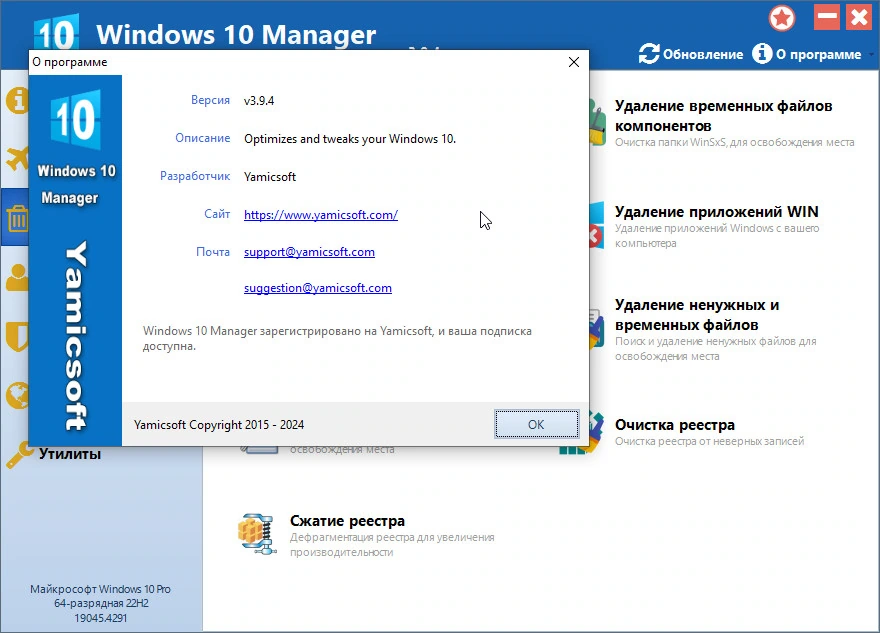Click the developer name Yamicsoft
This screenshot has width=880, height=633.
[270, 177]
